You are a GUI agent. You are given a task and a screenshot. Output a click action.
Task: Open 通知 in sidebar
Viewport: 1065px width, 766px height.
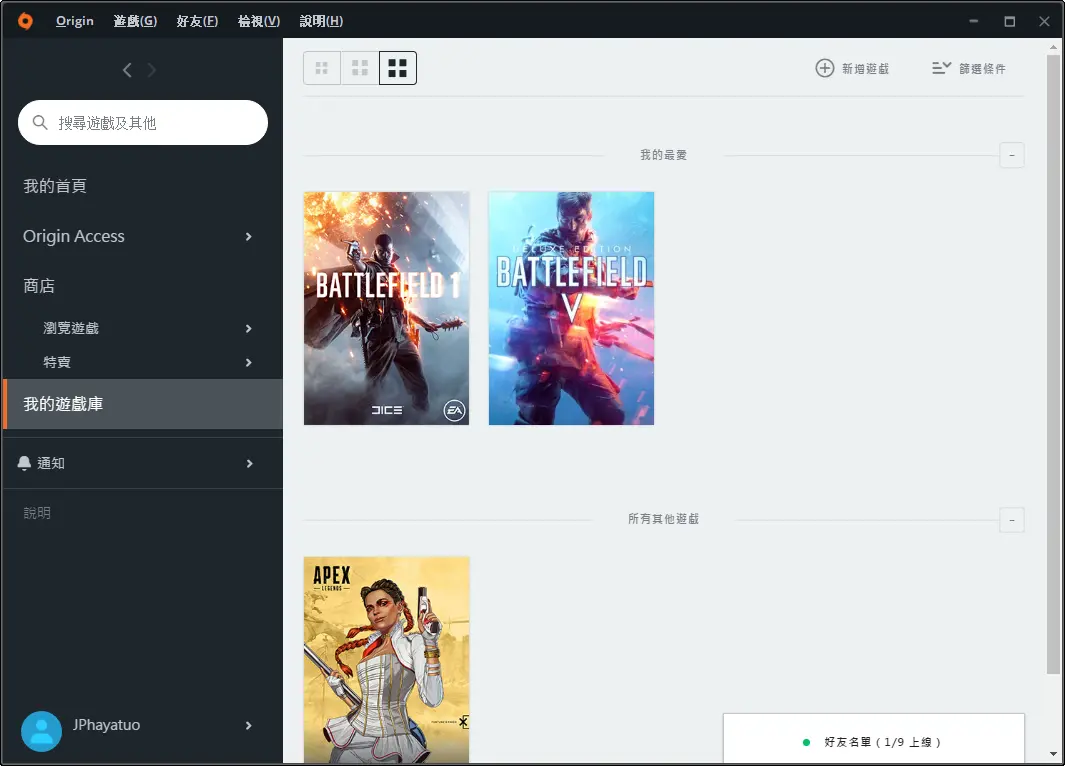click(51, 463)
